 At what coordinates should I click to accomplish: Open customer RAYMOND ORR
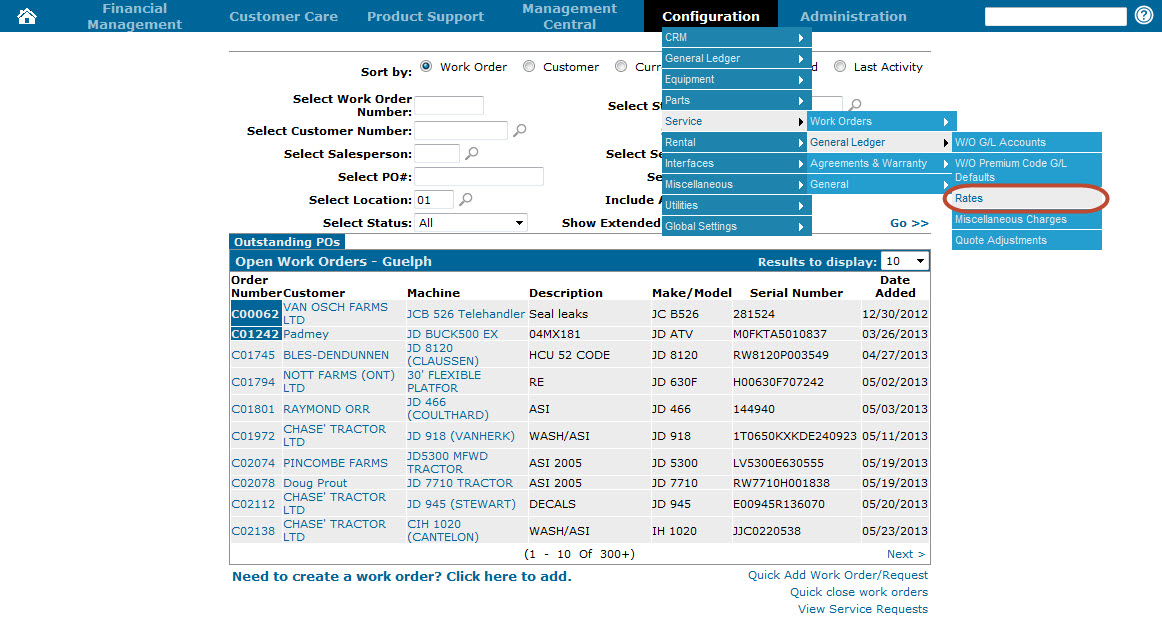326,409
